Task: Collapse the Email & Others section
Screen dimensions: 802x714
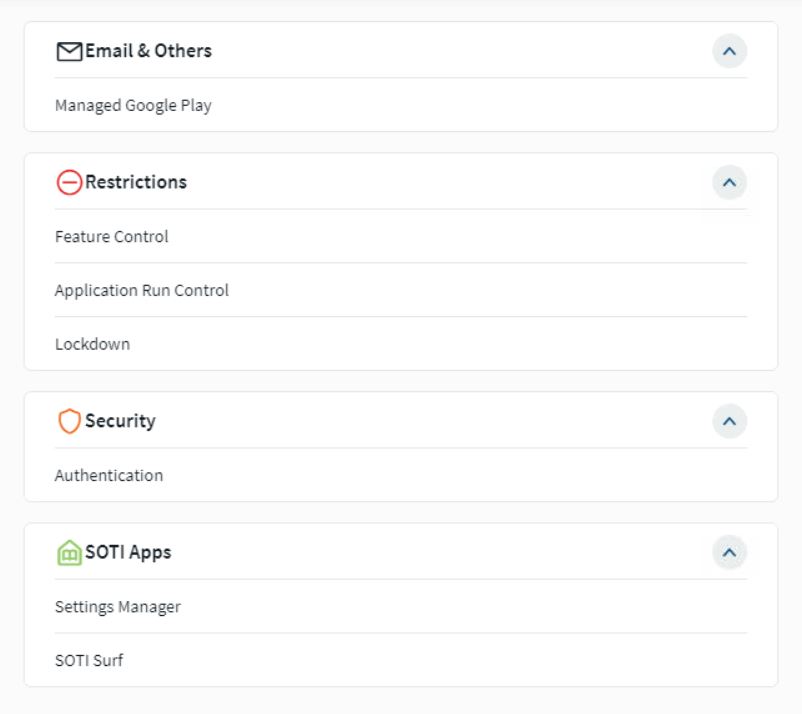Action: pyautogui.click(x=729, y=51)
